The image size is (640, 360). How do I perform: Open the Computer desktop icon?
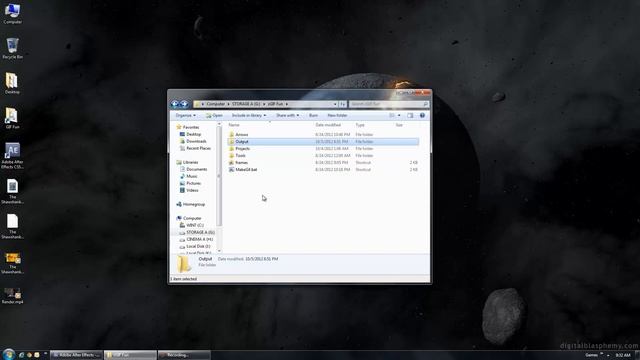pyautogui.click(x=12, y=13)
